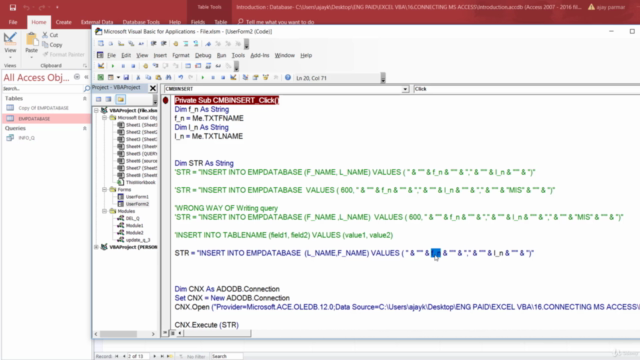640x360 pixels.
Task: Undo the last edit in VBA editor
Action: point(180,78)
